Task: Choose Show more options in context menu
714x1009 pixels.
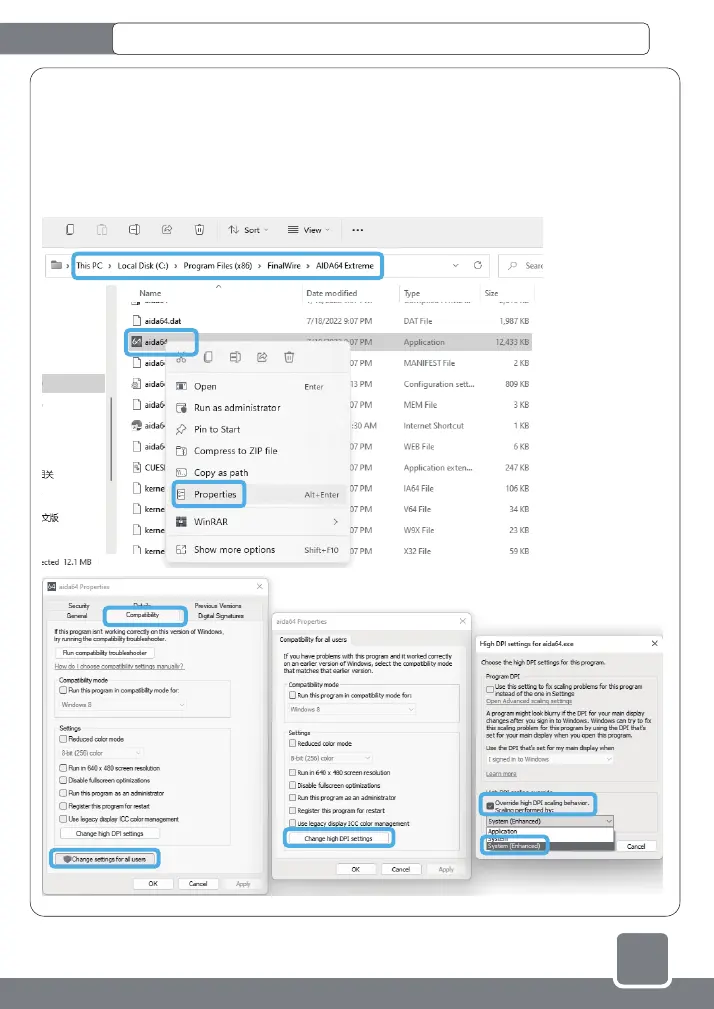Action: pyautogui.click(x=258, y=550)
